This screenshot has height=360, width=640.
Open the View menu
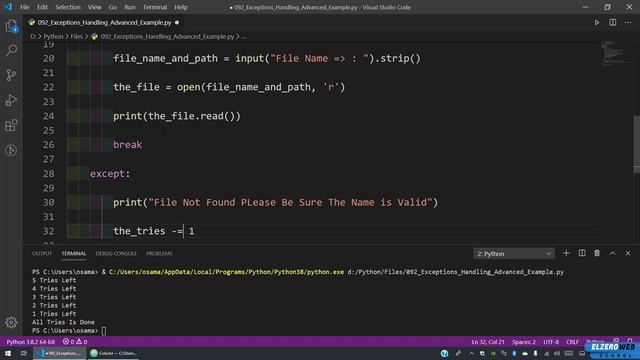94,7
